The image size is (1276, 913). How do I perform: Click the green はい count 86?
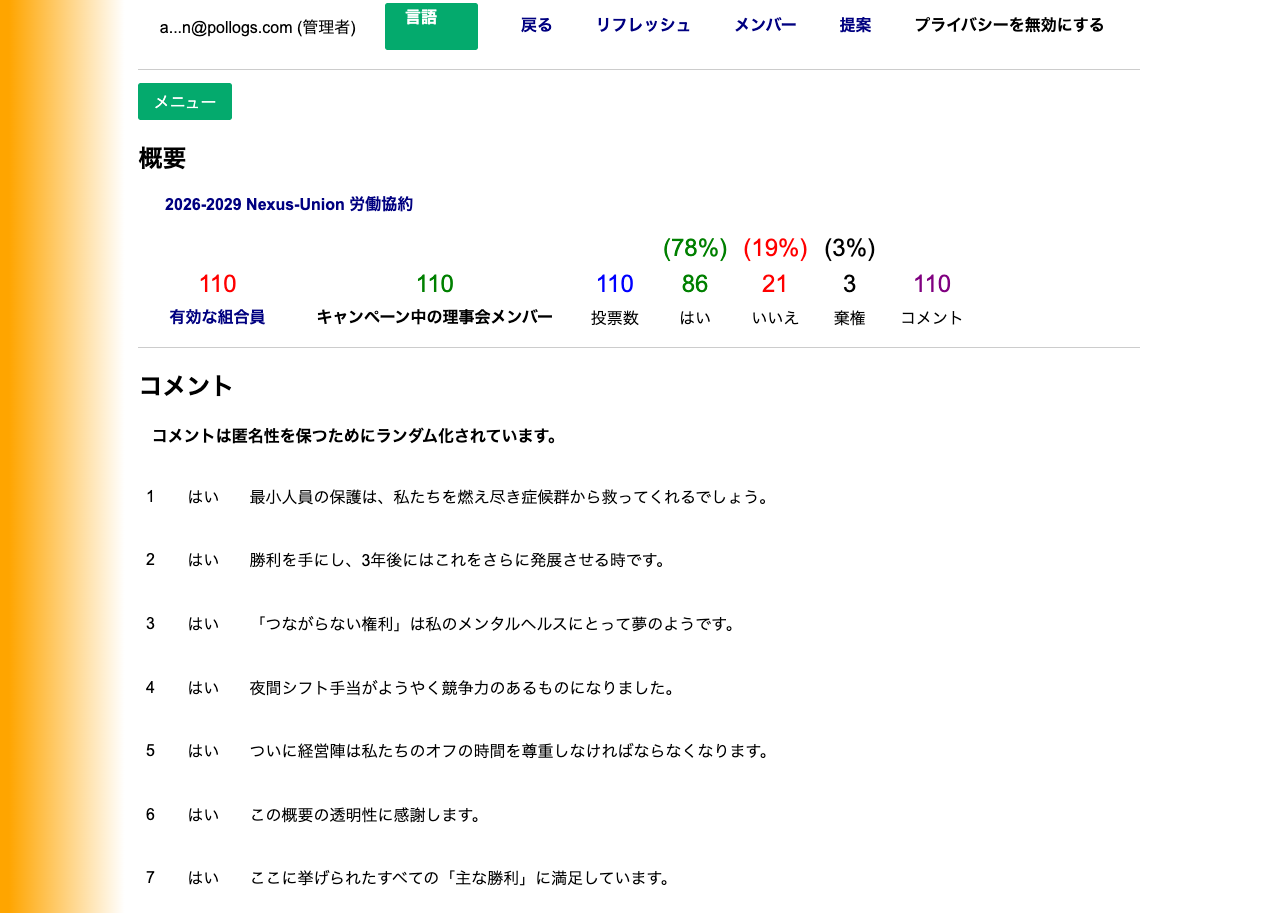click(695, 284)
